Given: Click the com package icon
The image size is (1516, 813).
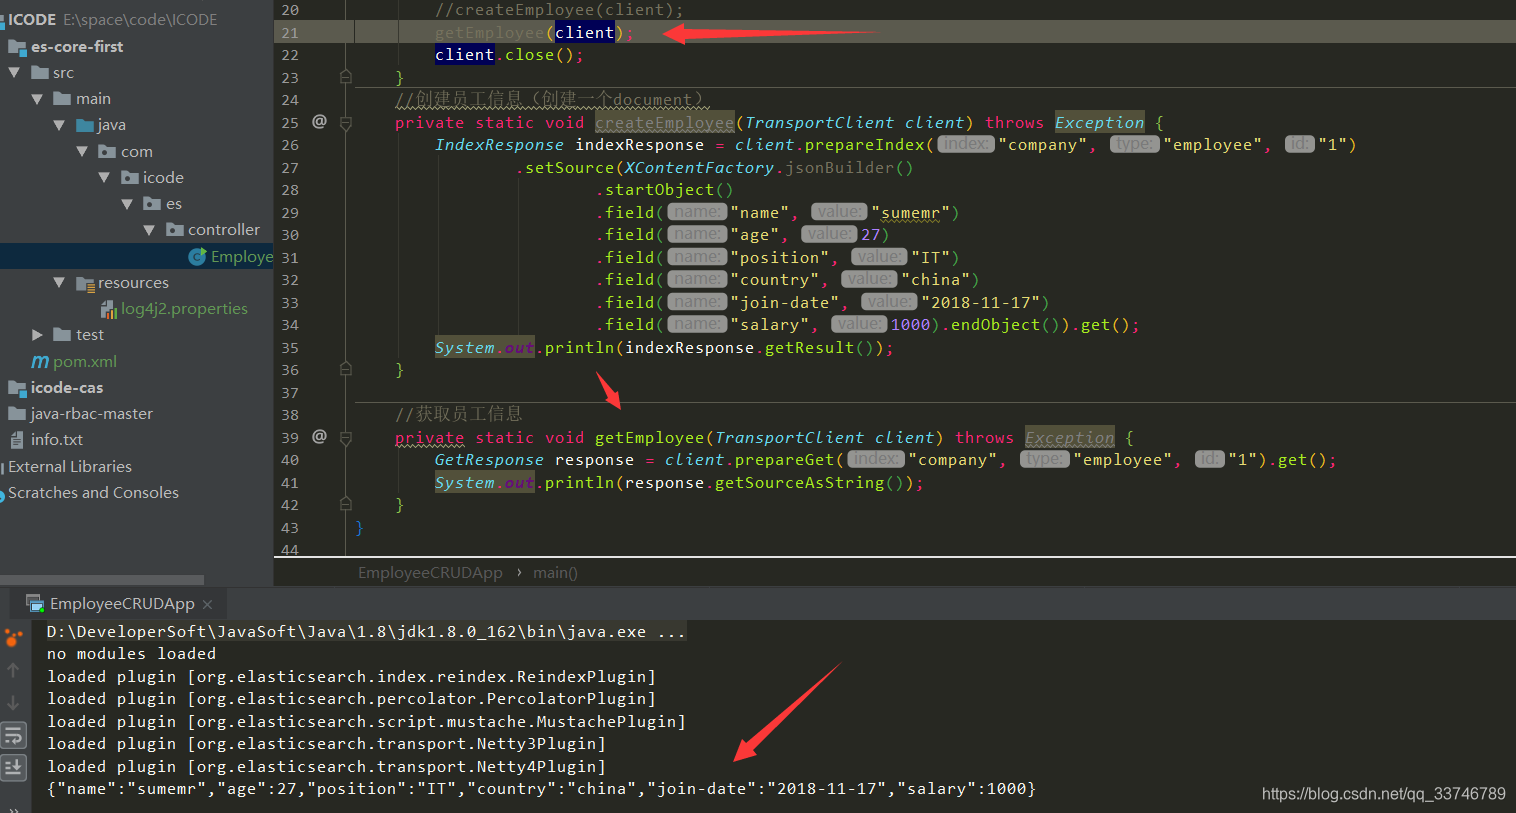Looking at the screenshot, I should (107, 151).
